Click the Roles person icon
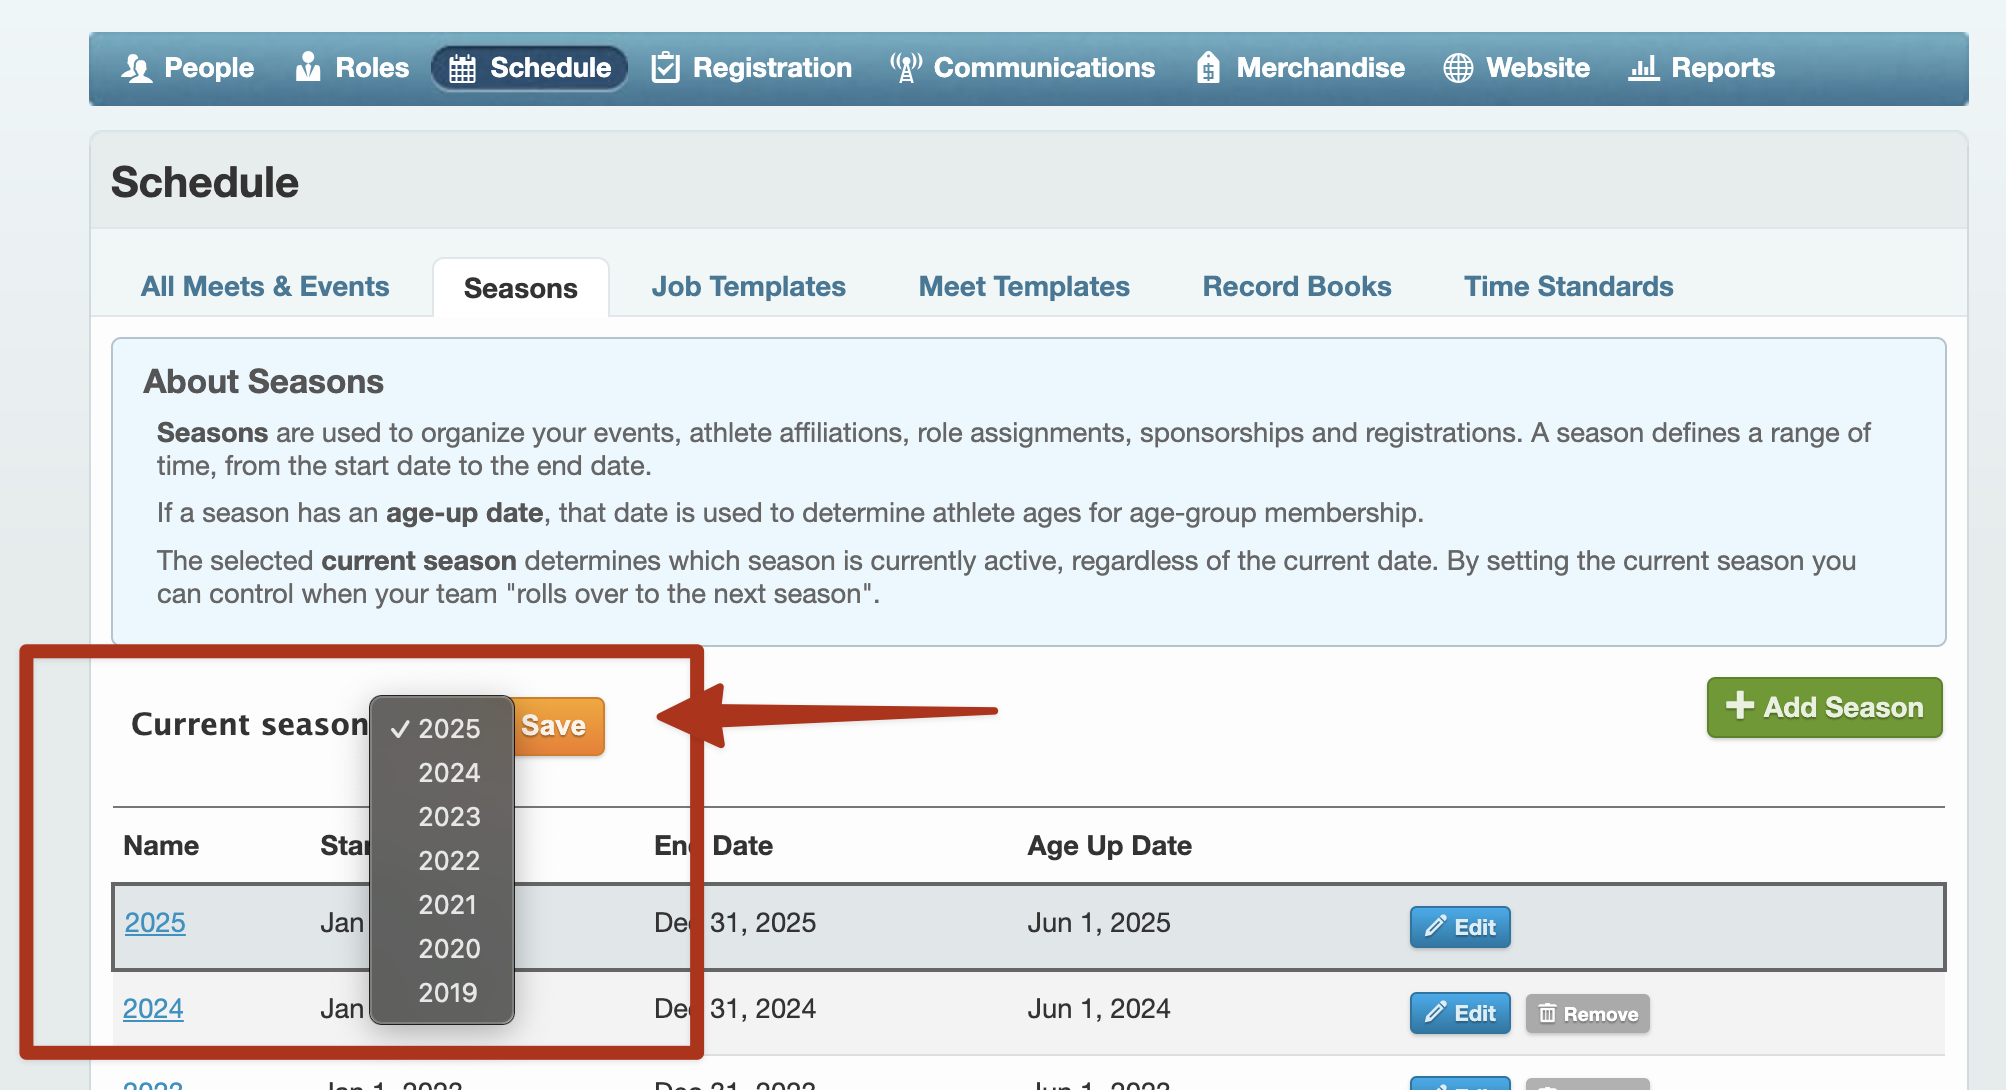 point(308,67)
